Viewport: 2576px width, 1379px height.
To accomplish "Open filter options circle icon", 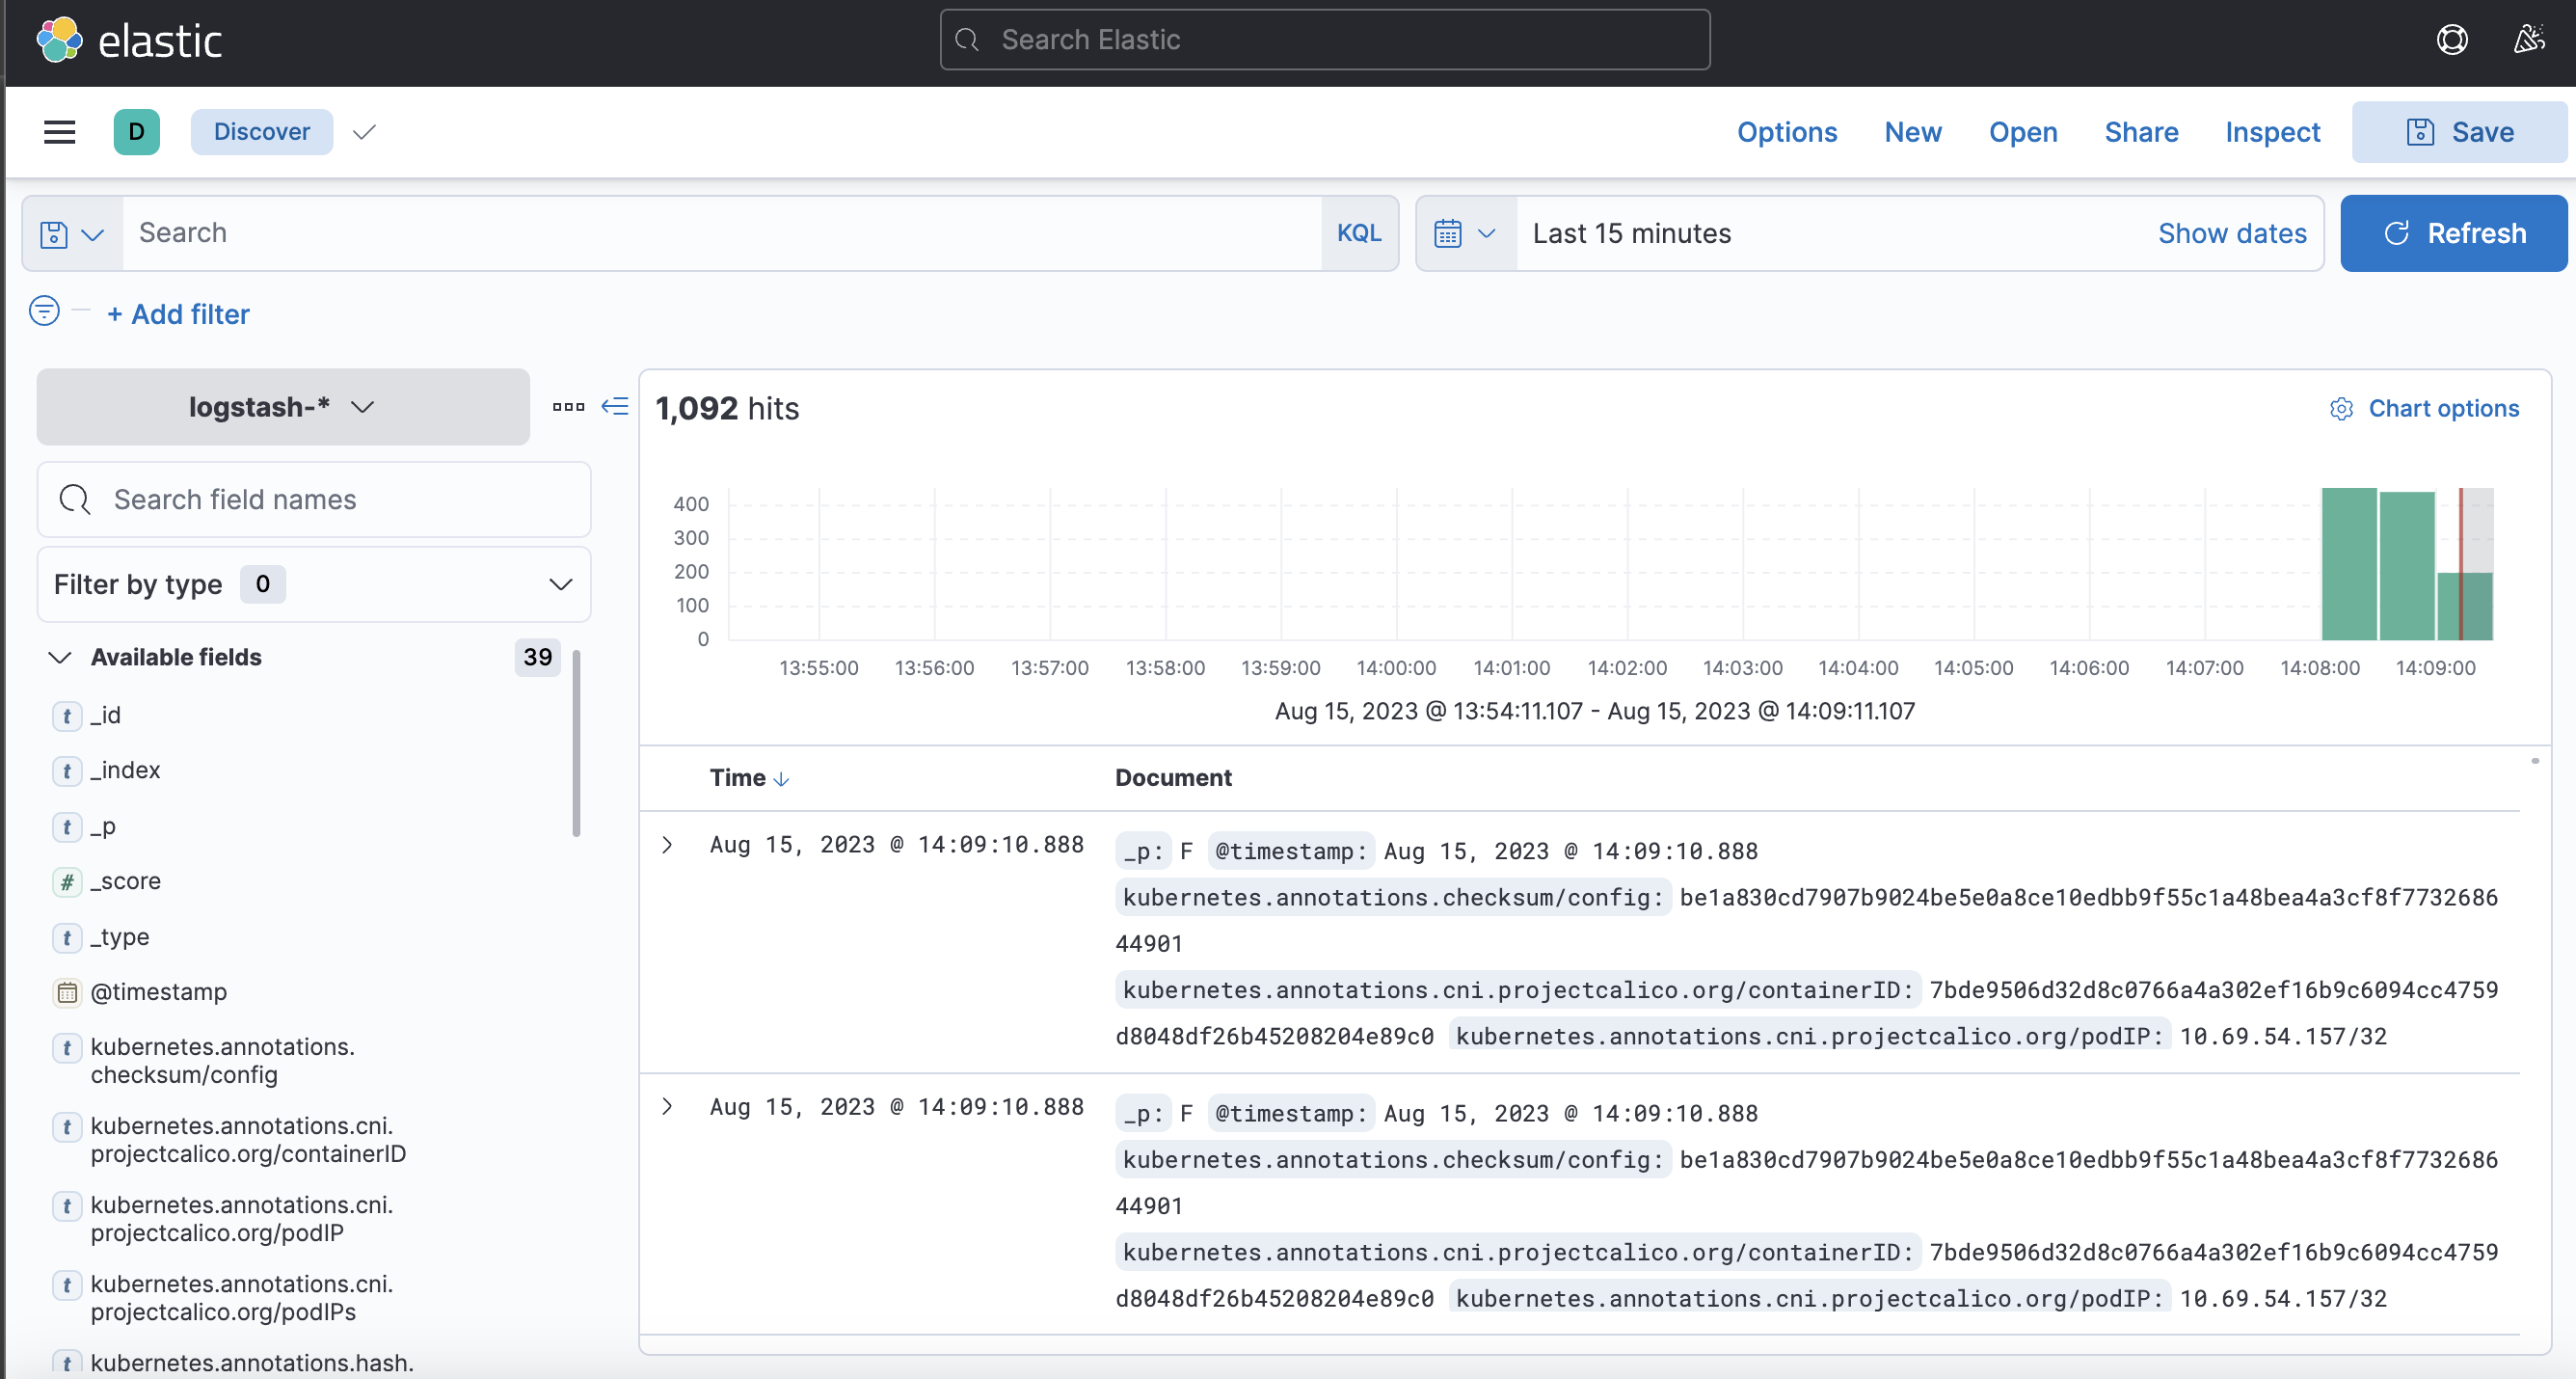I will click(x=44, y=311).
